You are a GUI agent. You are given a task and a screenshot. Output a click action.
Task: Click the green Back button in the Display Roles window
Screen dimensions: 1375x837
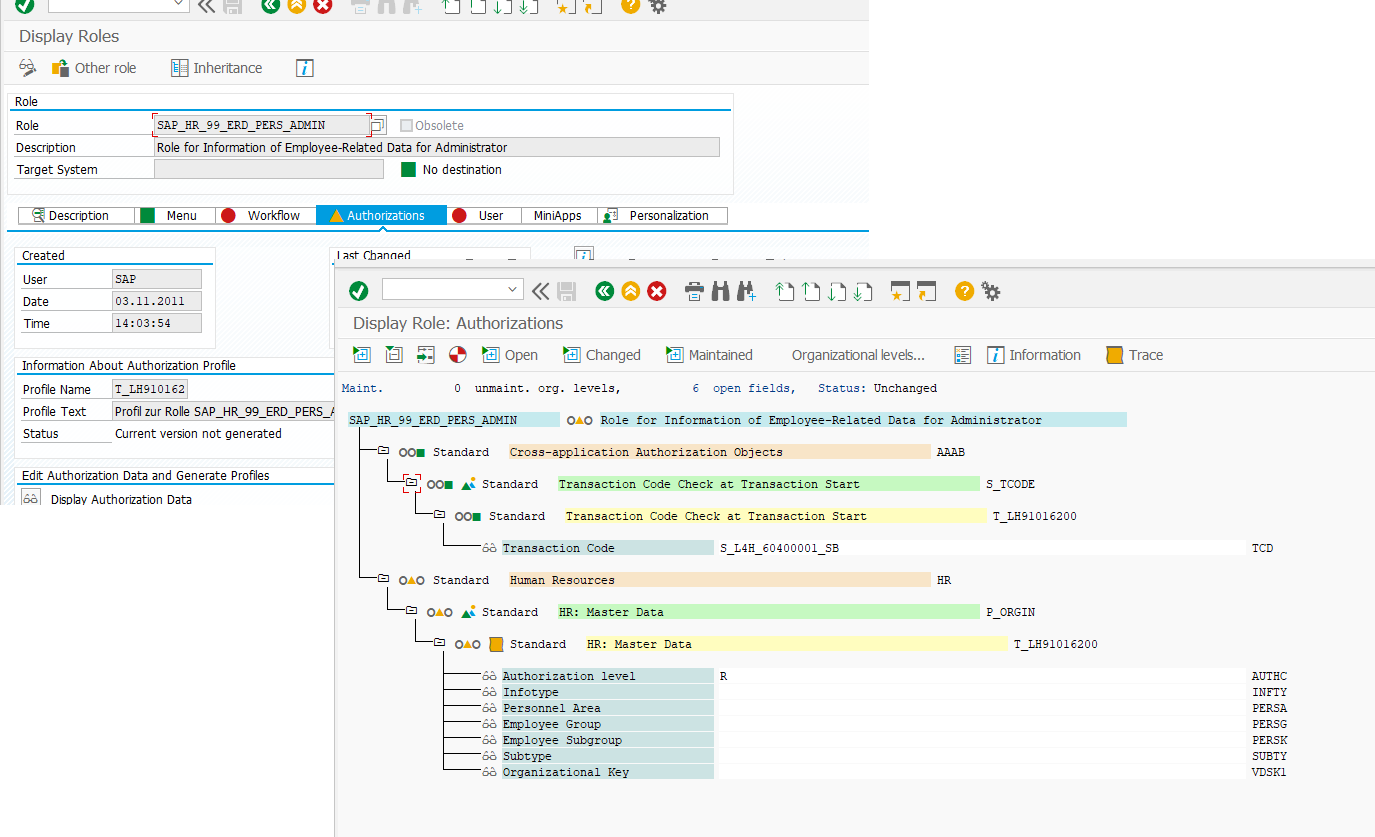[270, 6]
